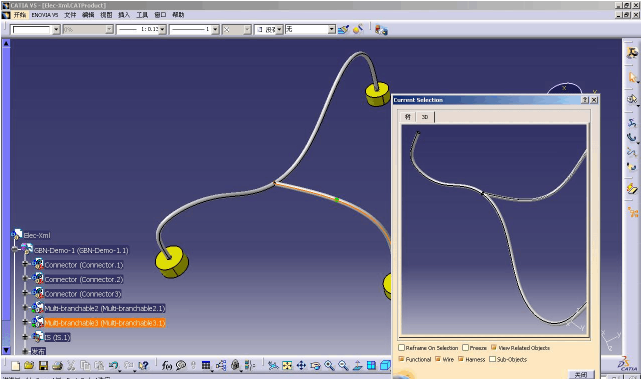Viewport: 641px width, 379px height.
Task: Click the yellow connector at bundle's lower-left end
Action: click(172, 262)
